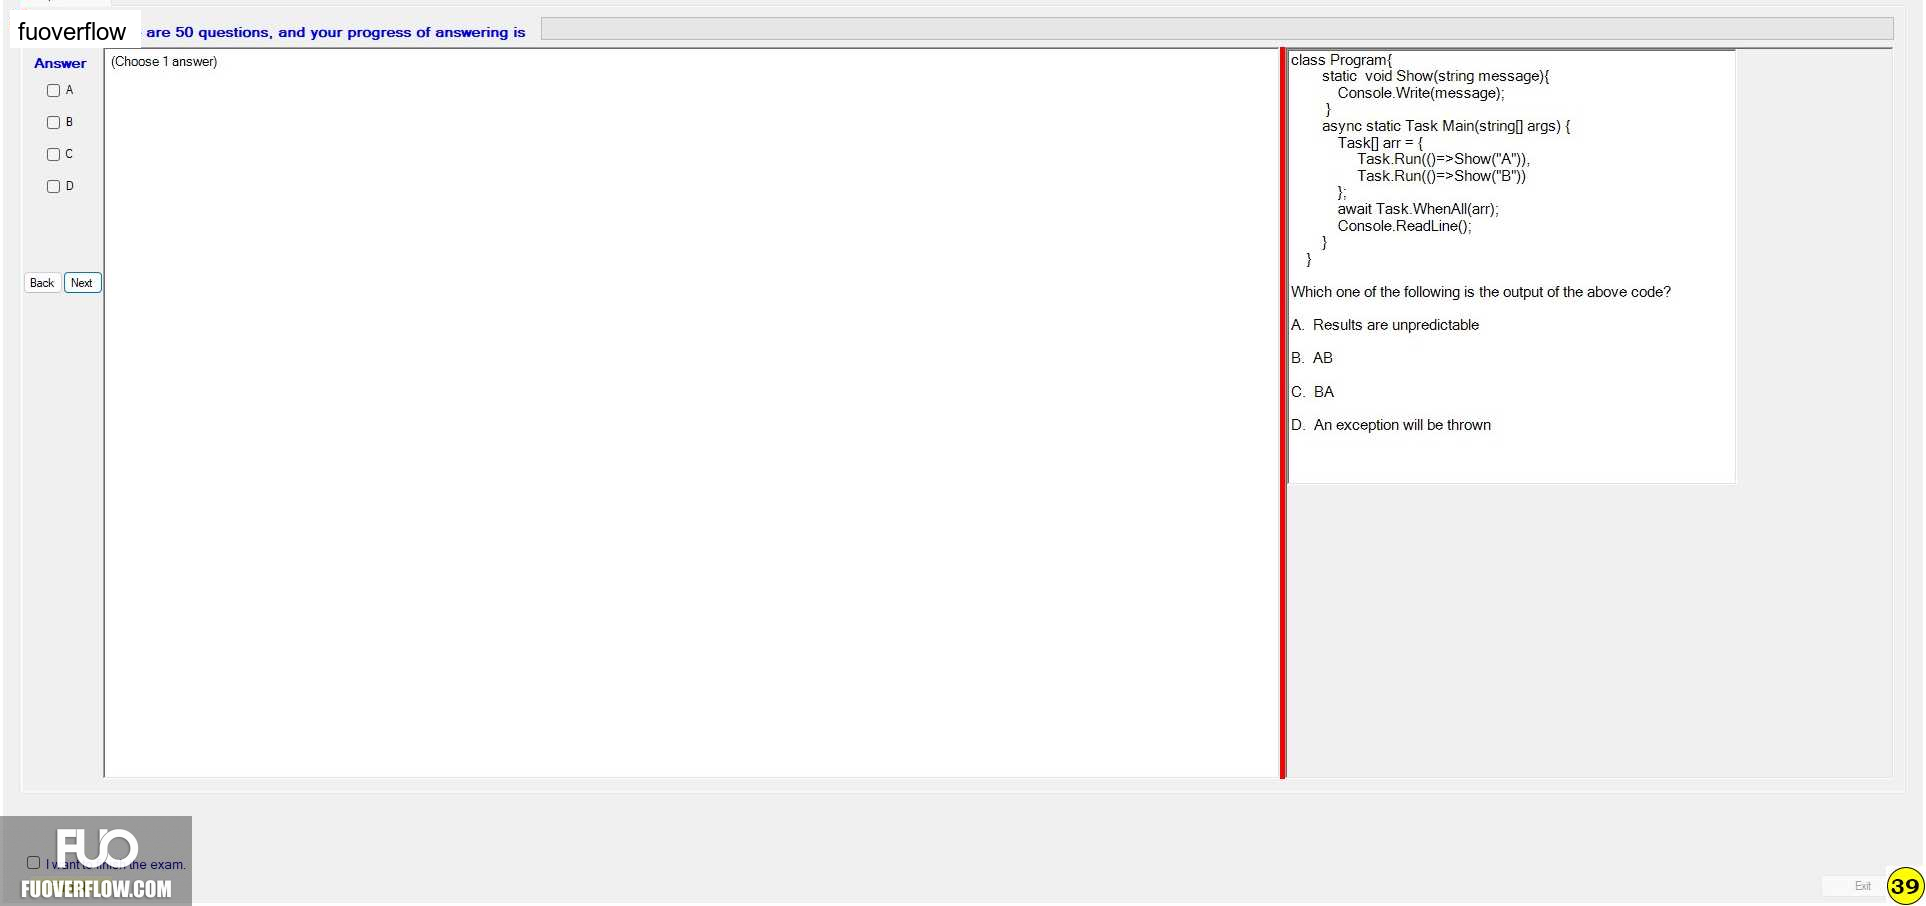Click the '(Choose 1 answer)' instruction text

click(x=164, y=62)
